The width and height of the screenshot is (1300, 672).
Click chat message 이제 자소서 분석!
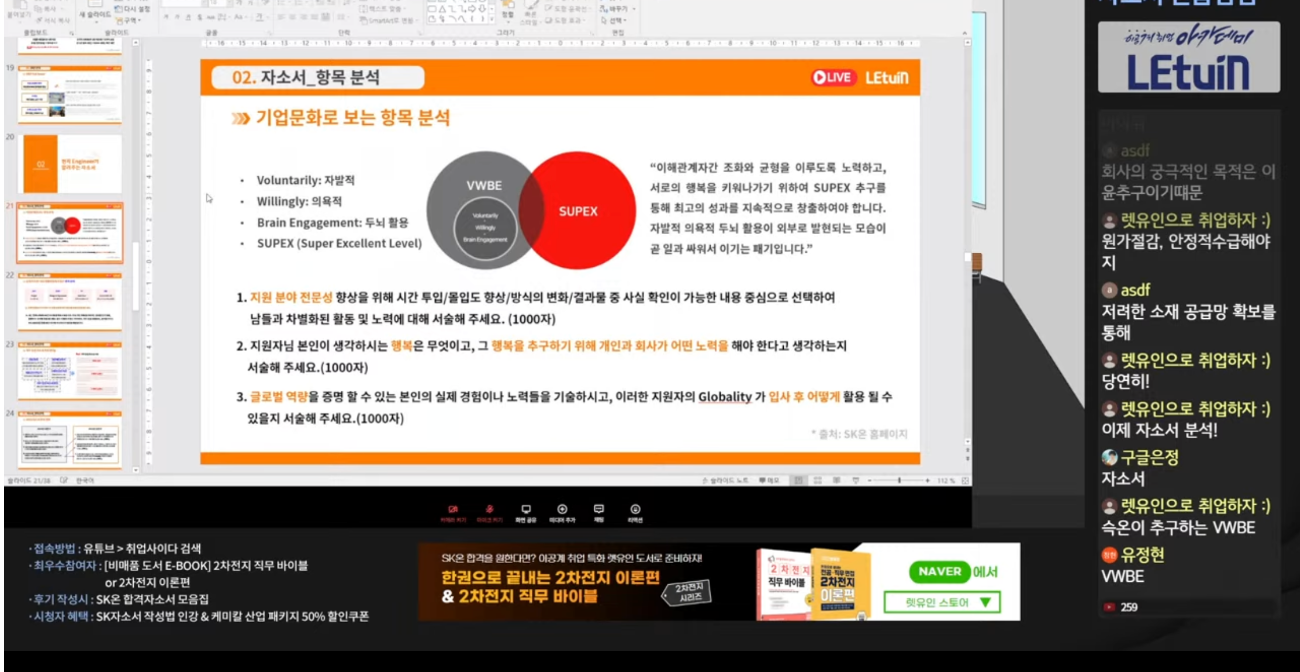click(1159, 431)
